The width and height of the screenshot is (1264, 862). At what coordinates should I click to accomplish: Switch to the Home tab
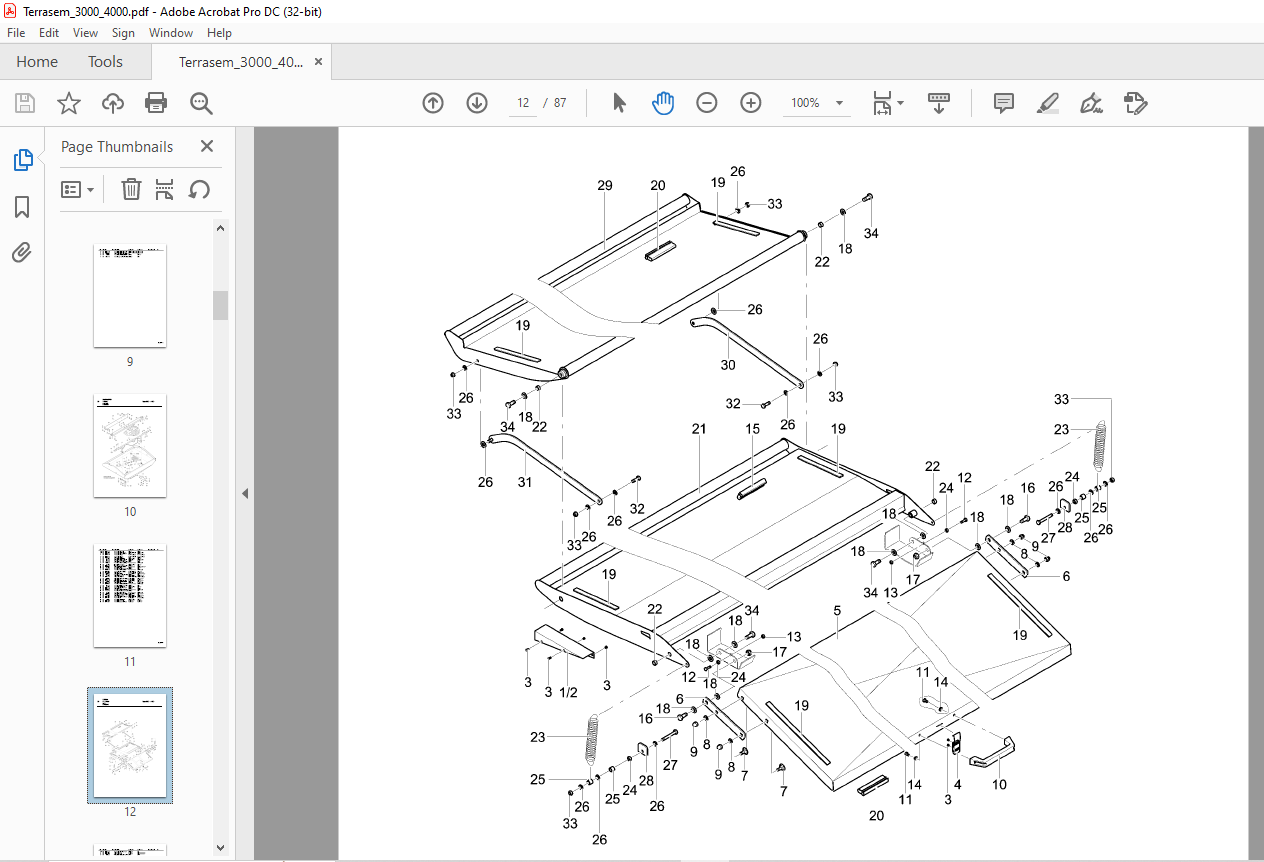(37, 62)
